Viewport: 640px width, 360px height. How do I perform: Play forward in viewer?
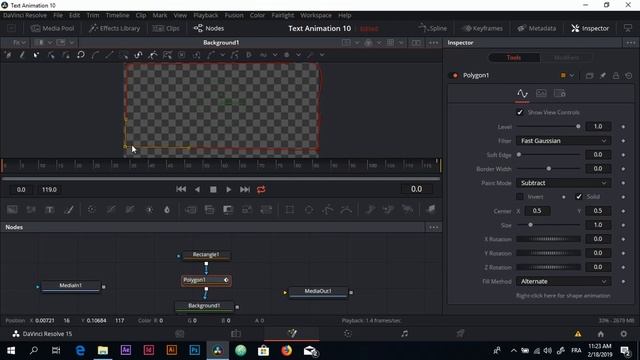coord(229,189)
